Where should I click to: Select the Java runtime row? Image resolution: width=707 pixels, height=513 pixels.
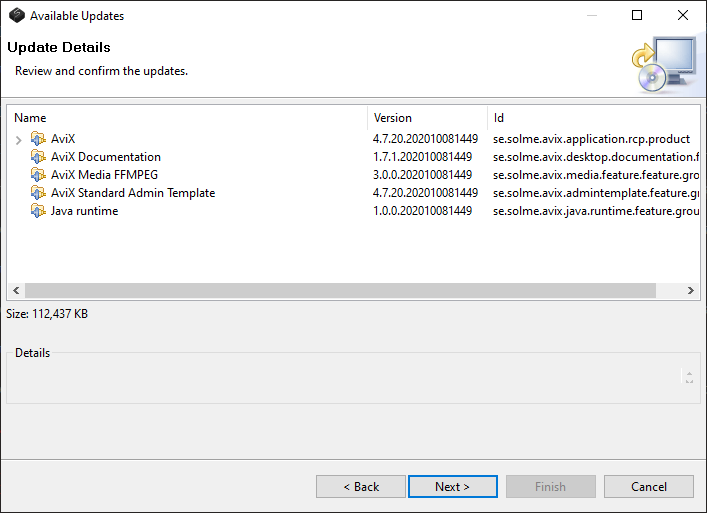pos(84,211)
